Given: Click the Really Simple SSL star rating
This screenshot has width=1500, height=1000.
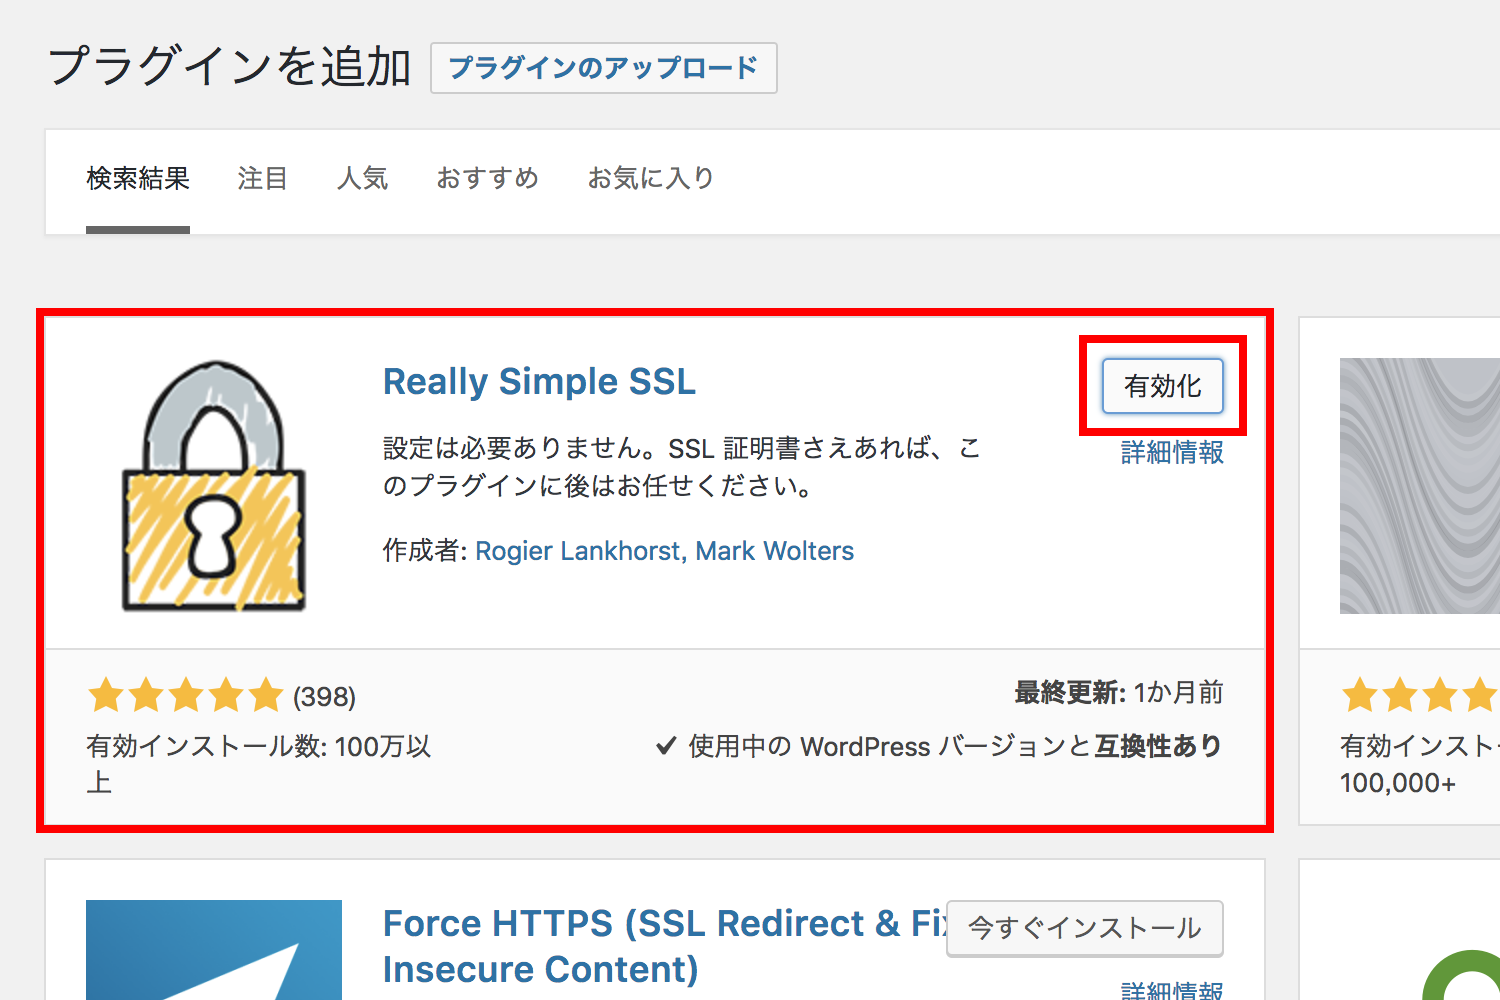Looking at the screenshot, I should [x=186, y=695].
